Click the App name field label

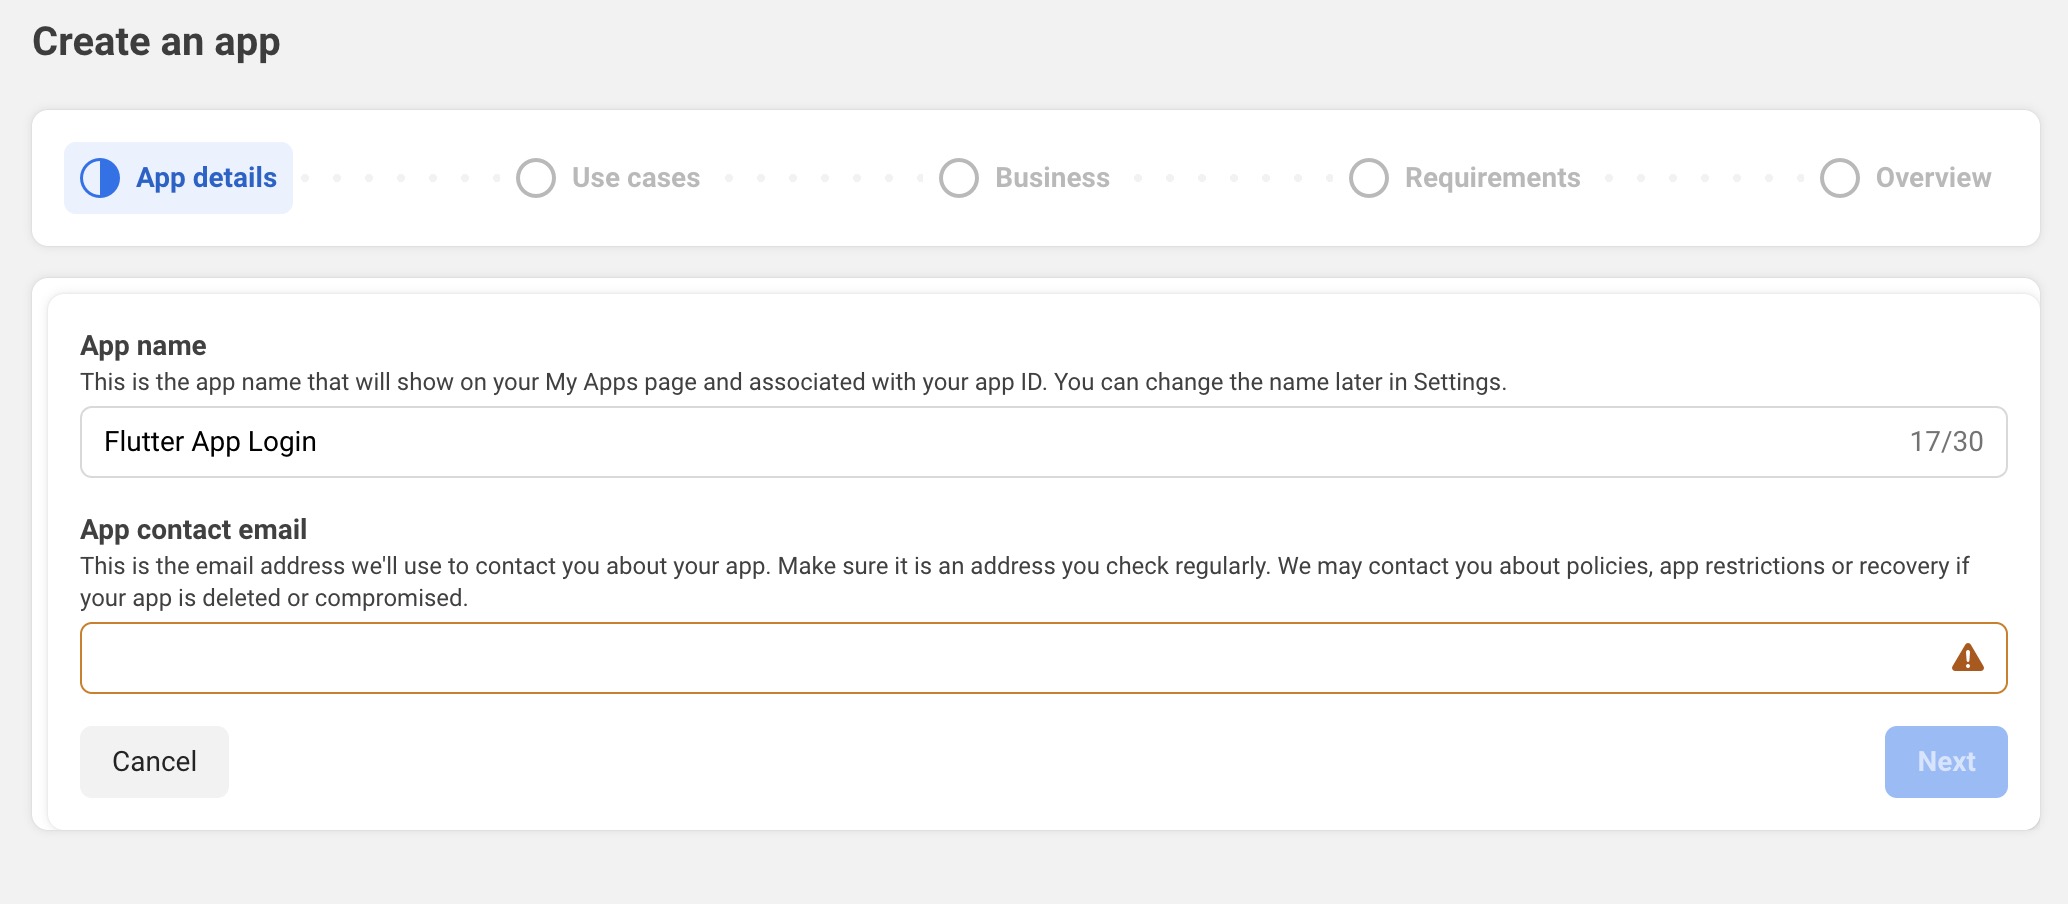(143, 346)
